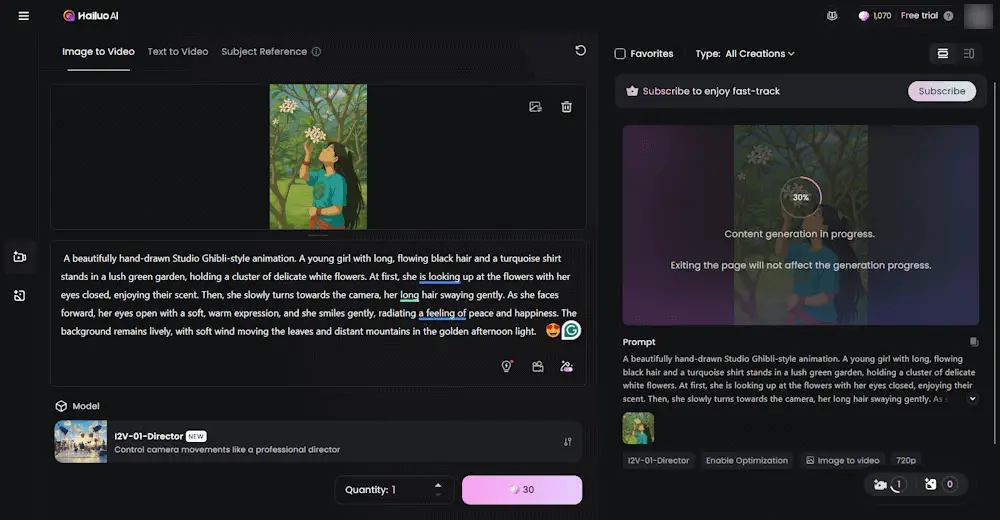Click the prompt optimization icon
The width and height of the screenshot is (1000, 520).
pos(566,366)
